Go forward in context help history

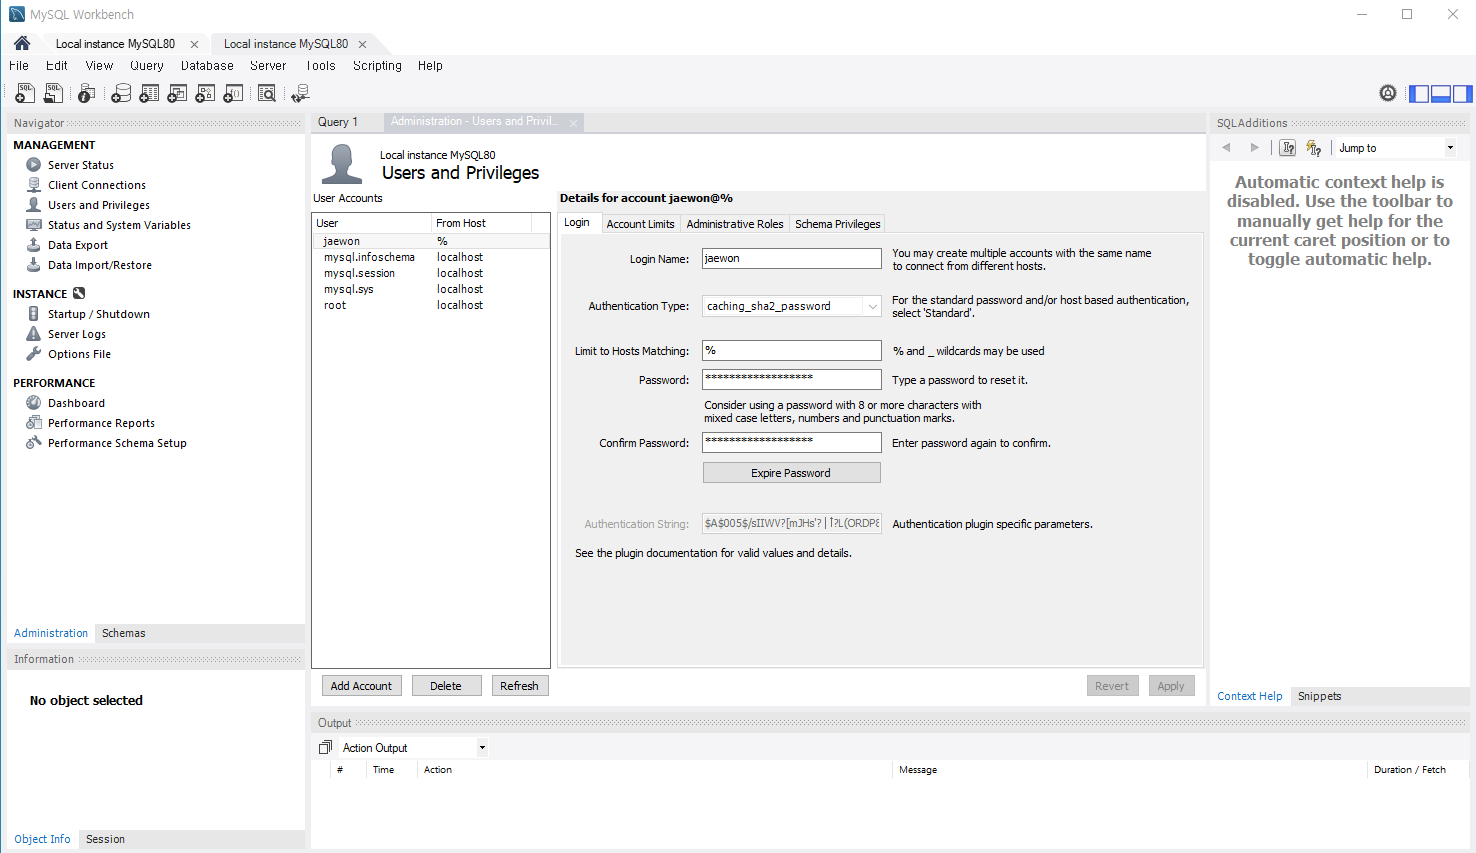(1254, 147)
